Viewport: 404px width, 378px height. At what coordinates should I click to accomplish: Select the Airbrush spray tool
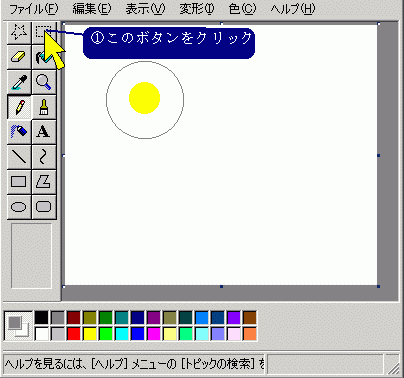(19, 132)
